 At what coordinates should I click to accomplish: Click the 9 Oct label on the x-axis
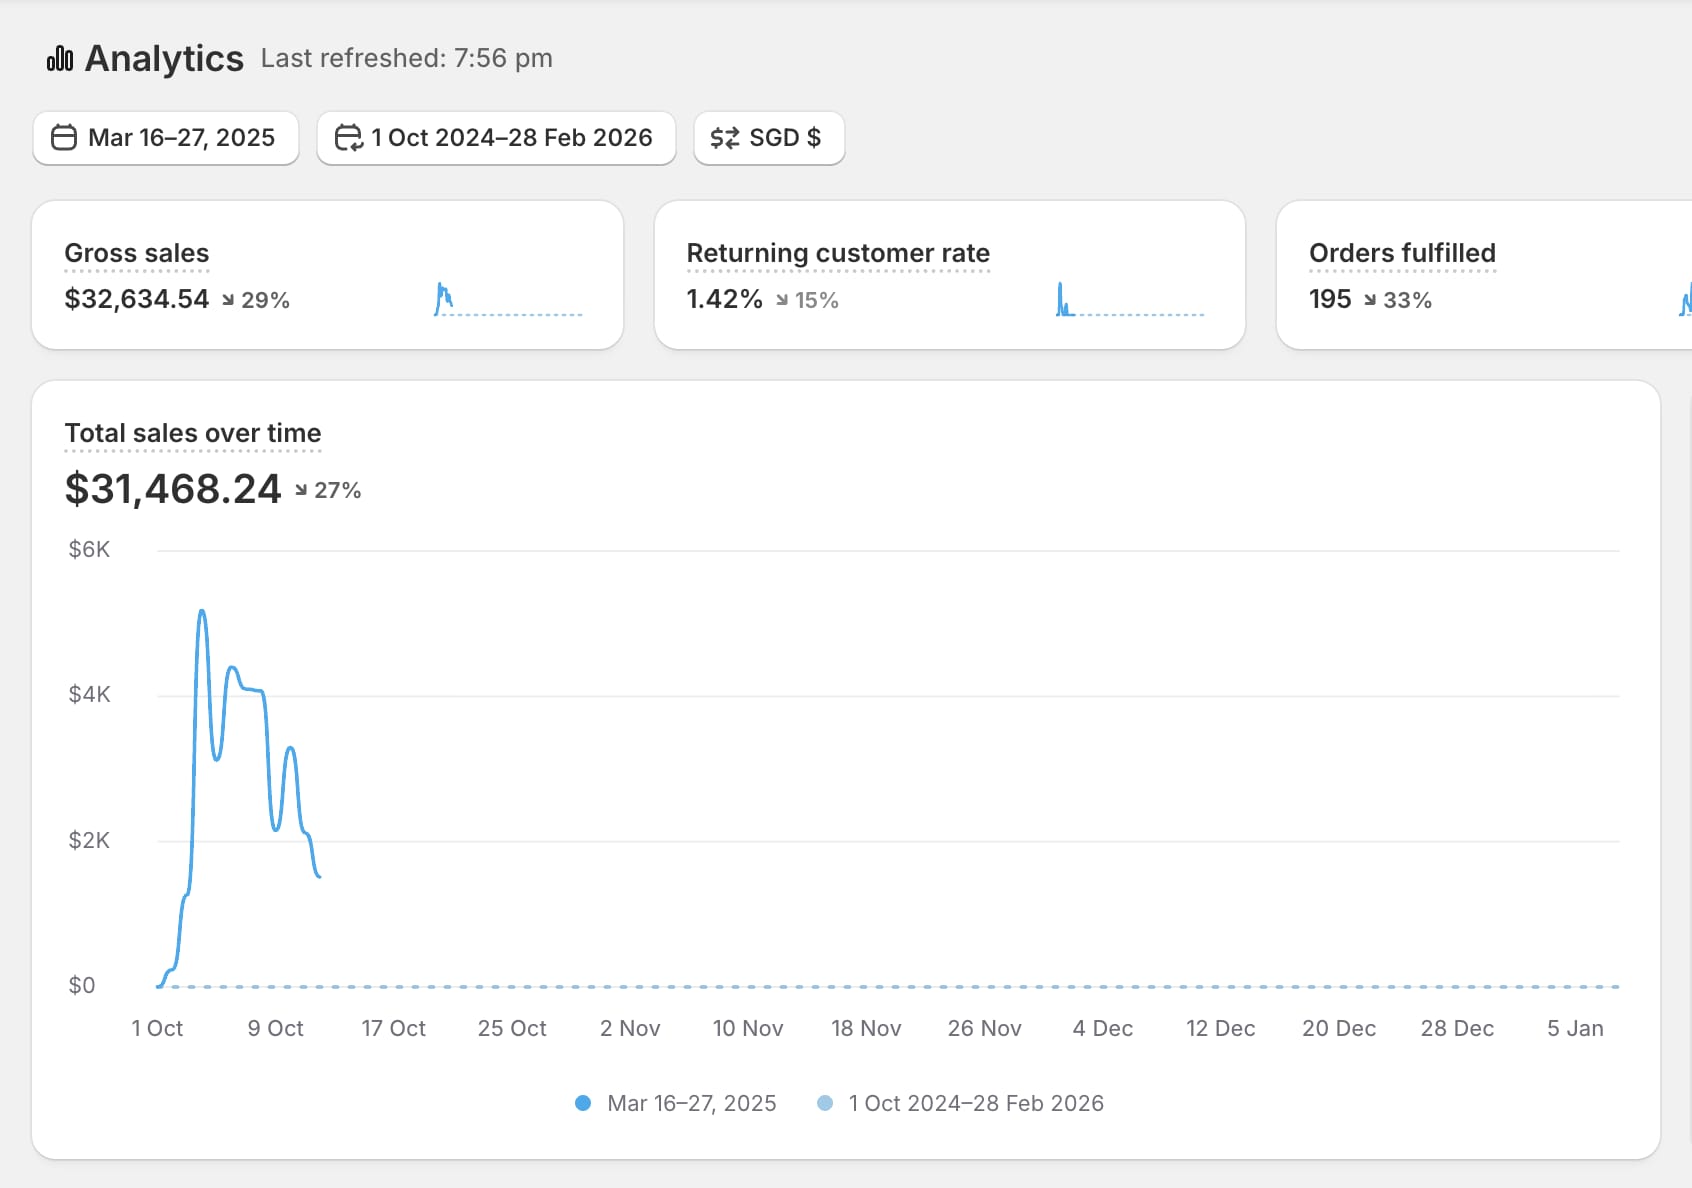[x=275, y=1028]
